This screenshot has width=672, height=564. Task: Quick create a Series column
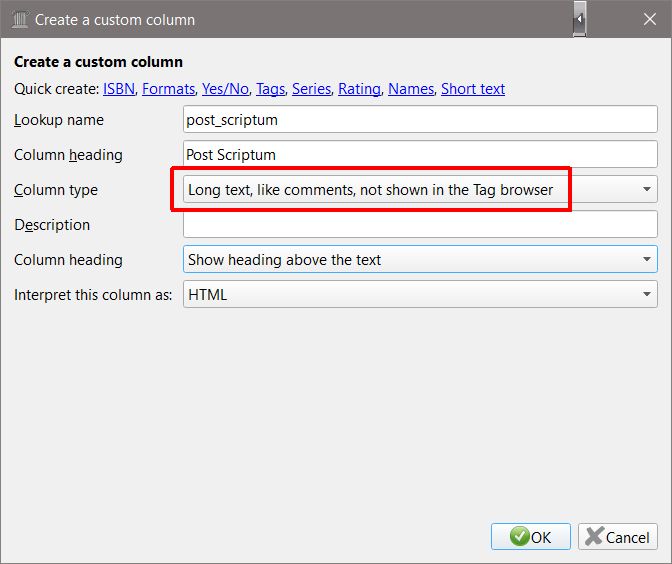[312, 89]
